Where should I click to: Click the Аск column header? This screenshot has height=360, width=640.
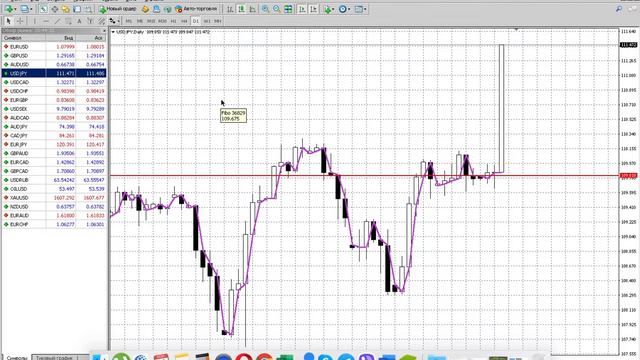(x=91, y=38)
